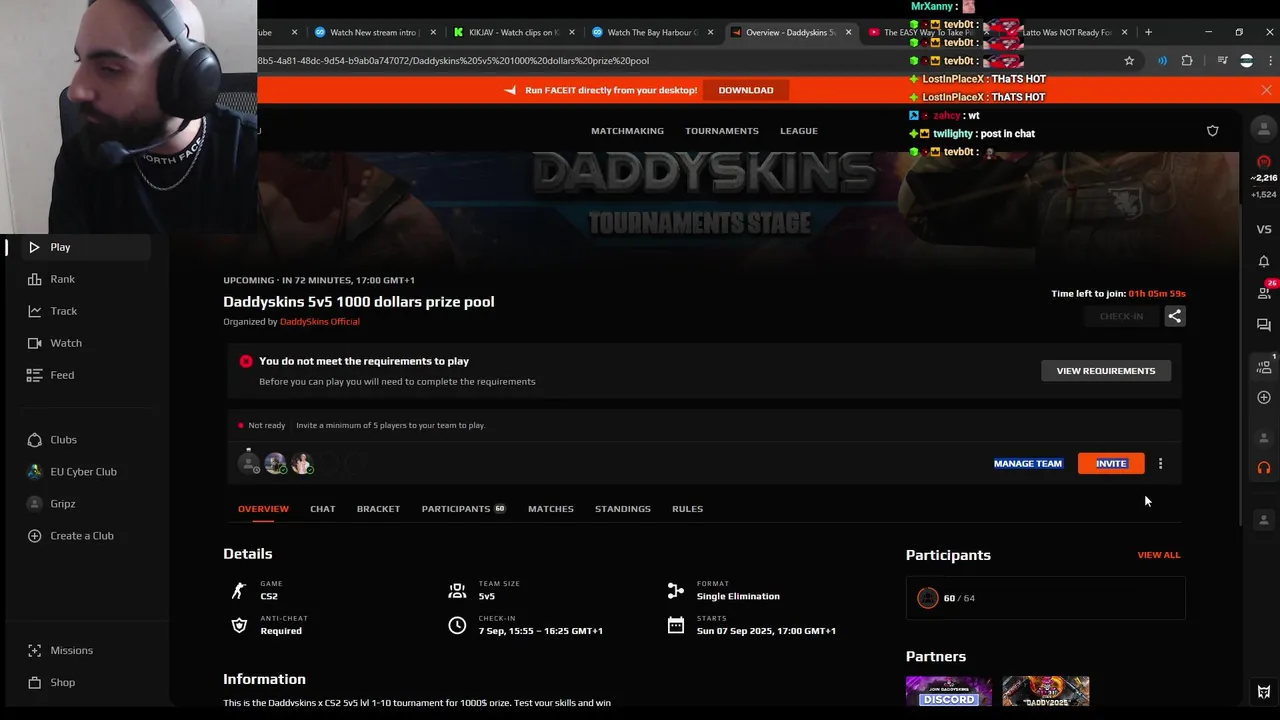The image size is (1280, 720).
Task: Click the FACEIT logo at bottom right
Action: point(1264,692)
